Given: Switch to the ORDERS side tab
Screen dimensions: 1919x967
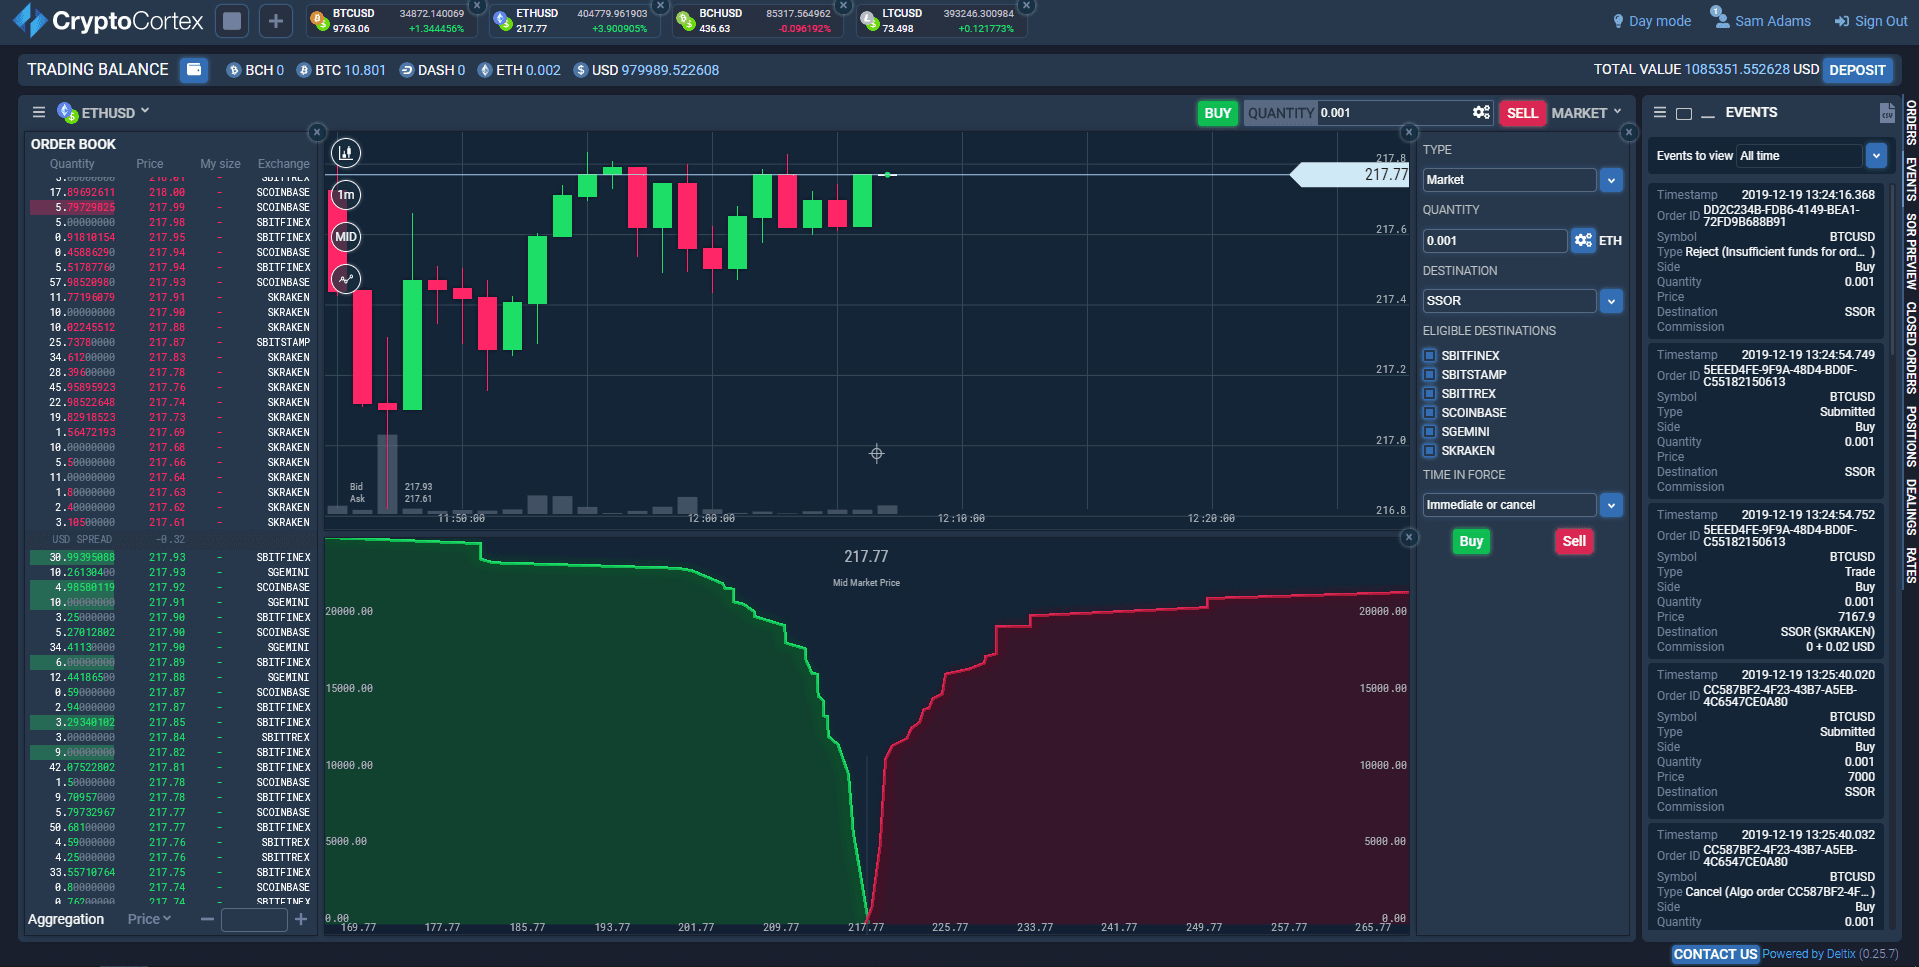Looking at the screenshot, I should pos(1910,123).
